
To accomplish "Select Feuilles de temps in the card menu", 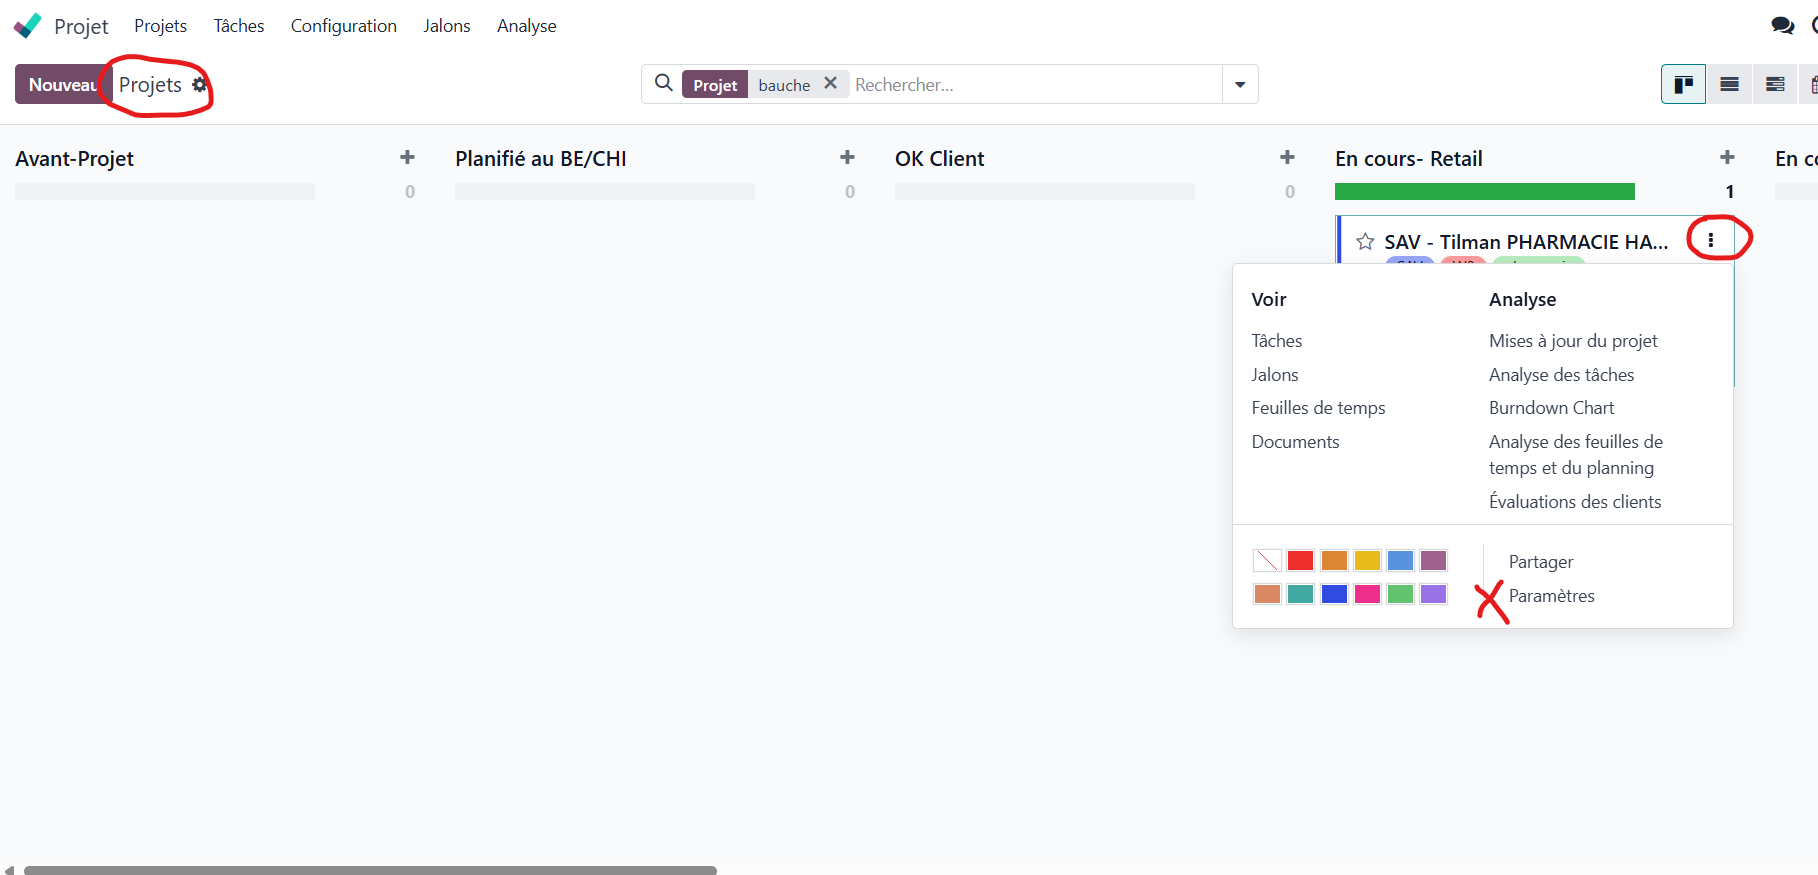I will coord(1318,408).
